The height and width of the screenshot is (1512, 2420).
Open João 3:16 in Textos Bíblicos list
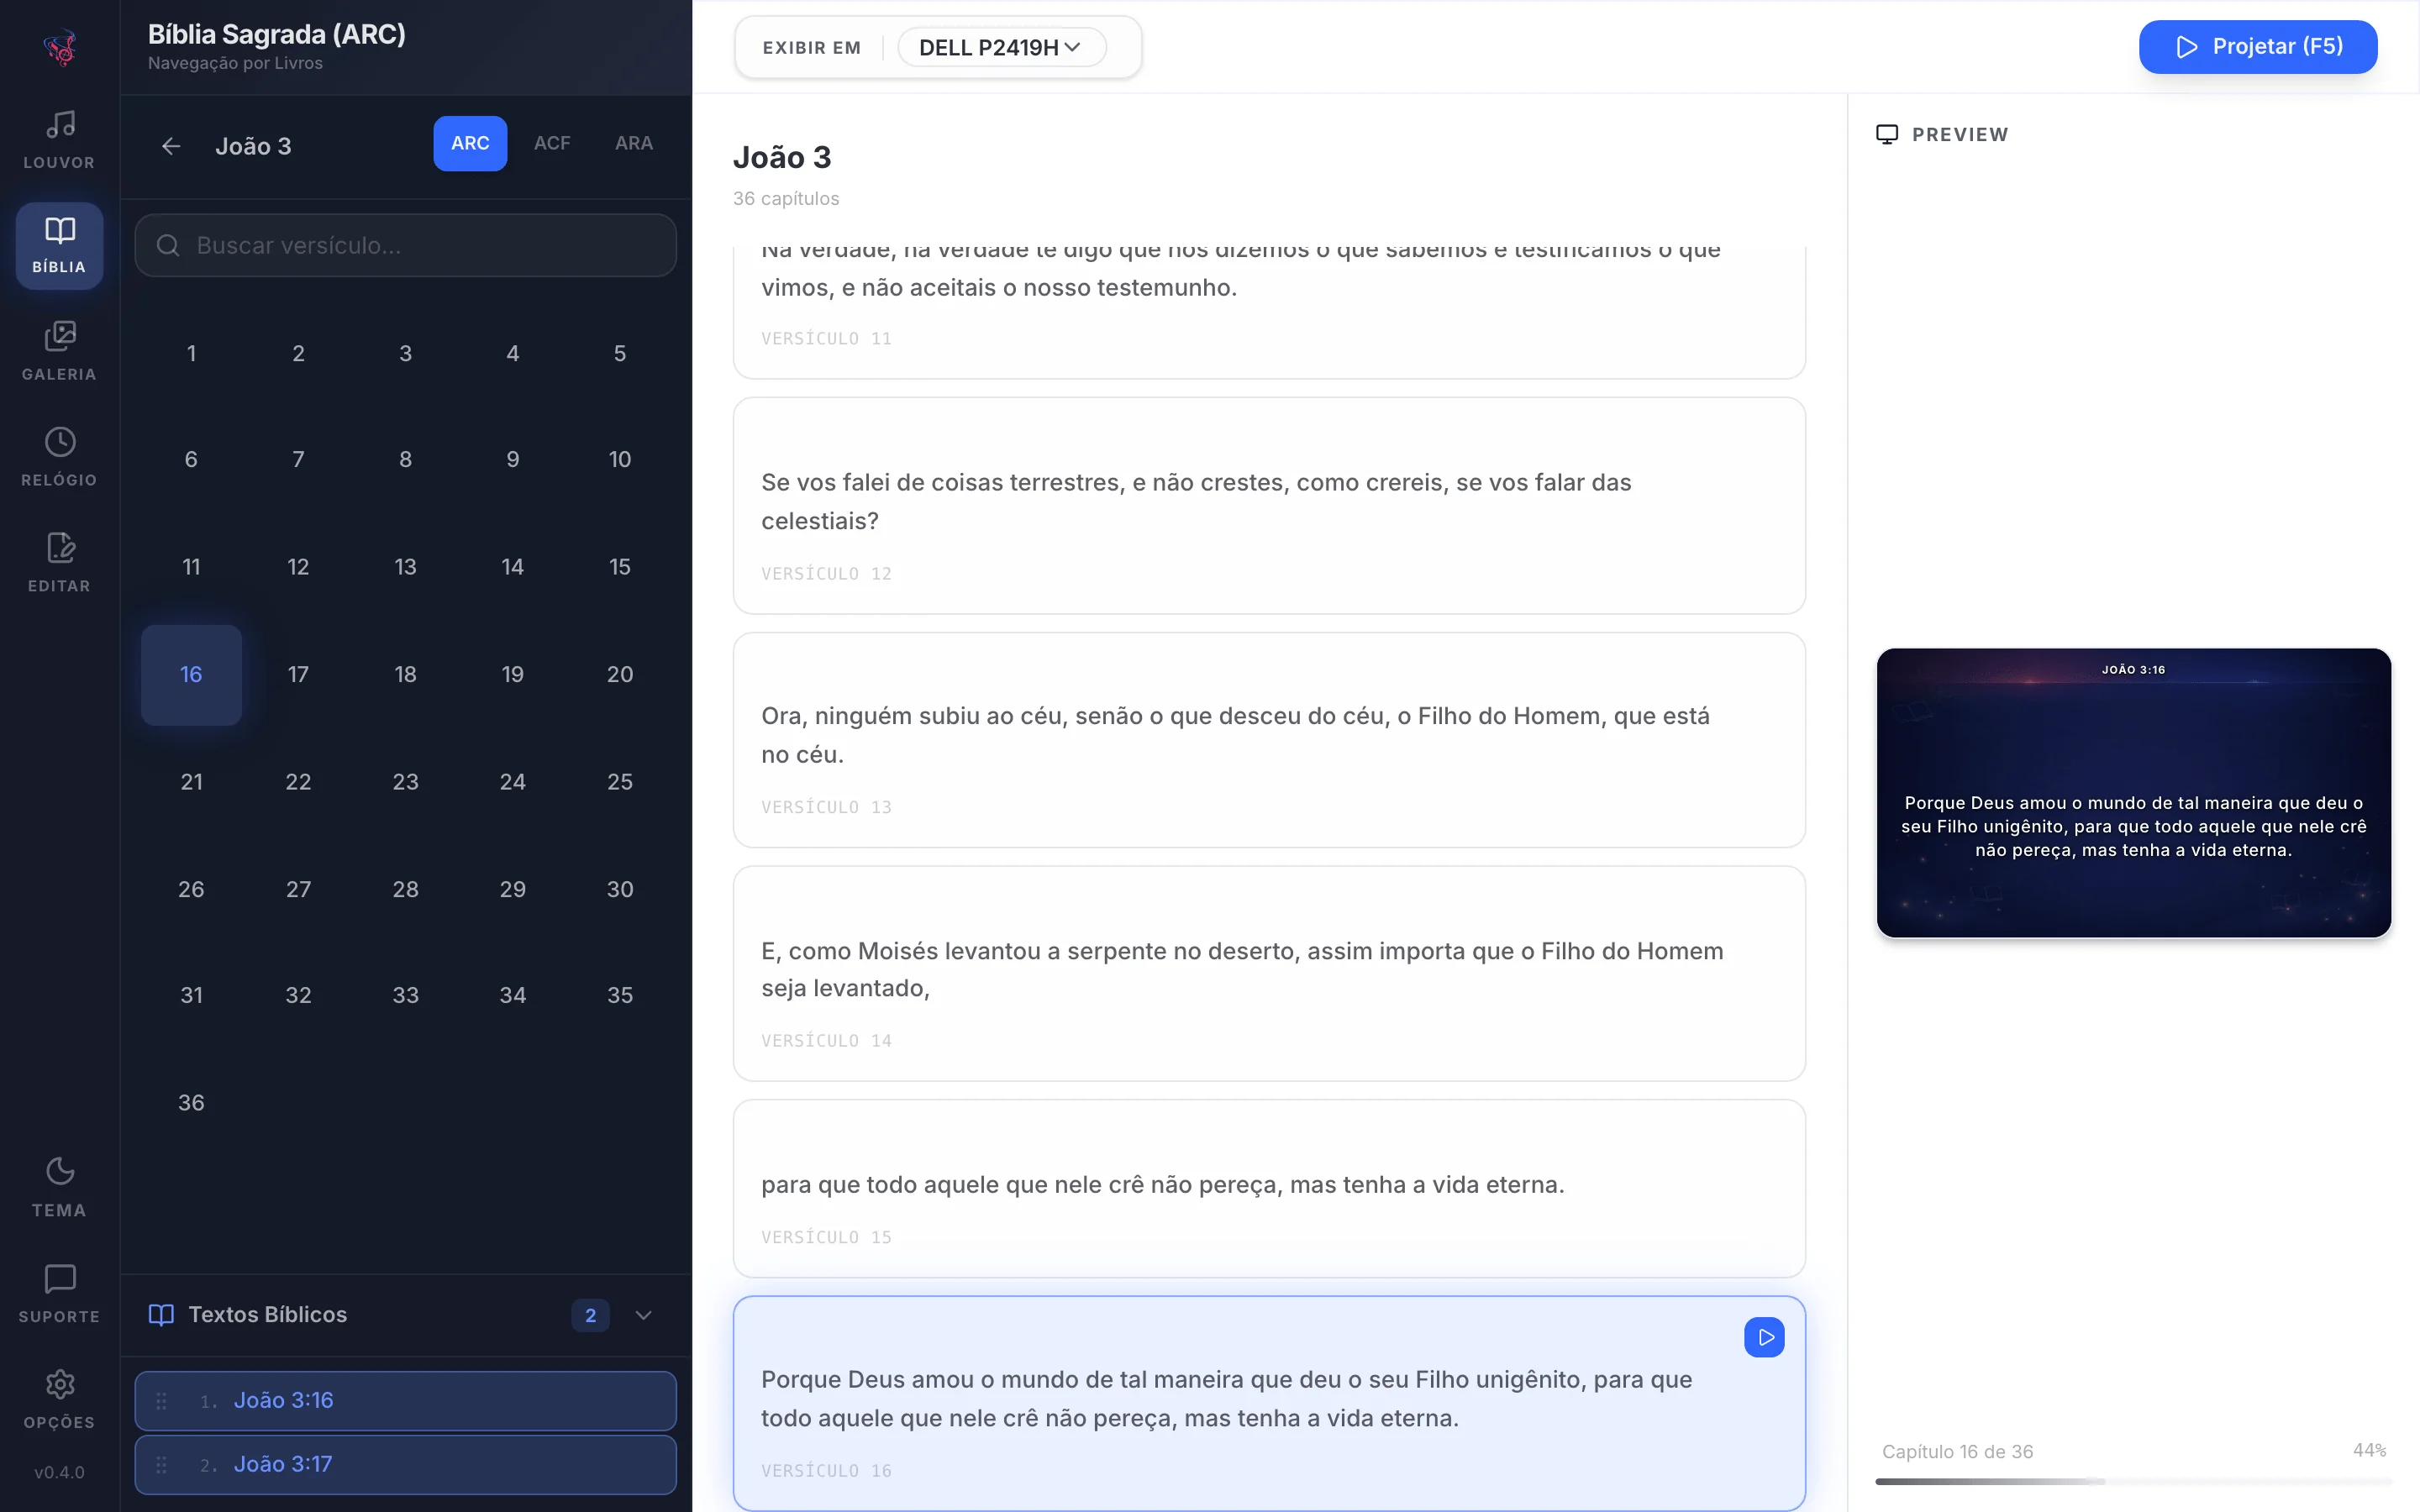pyautogui.click(x=405, y=1401)
